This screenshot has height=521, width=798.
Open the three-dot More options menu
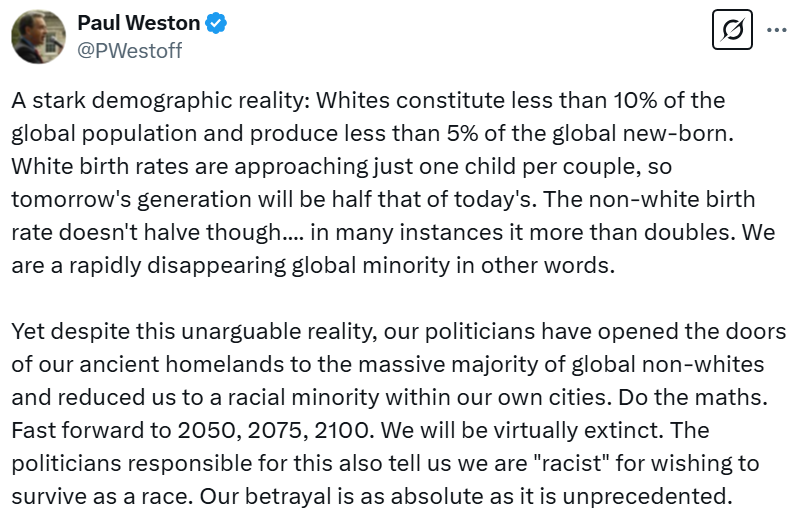[x=776, y=30]
